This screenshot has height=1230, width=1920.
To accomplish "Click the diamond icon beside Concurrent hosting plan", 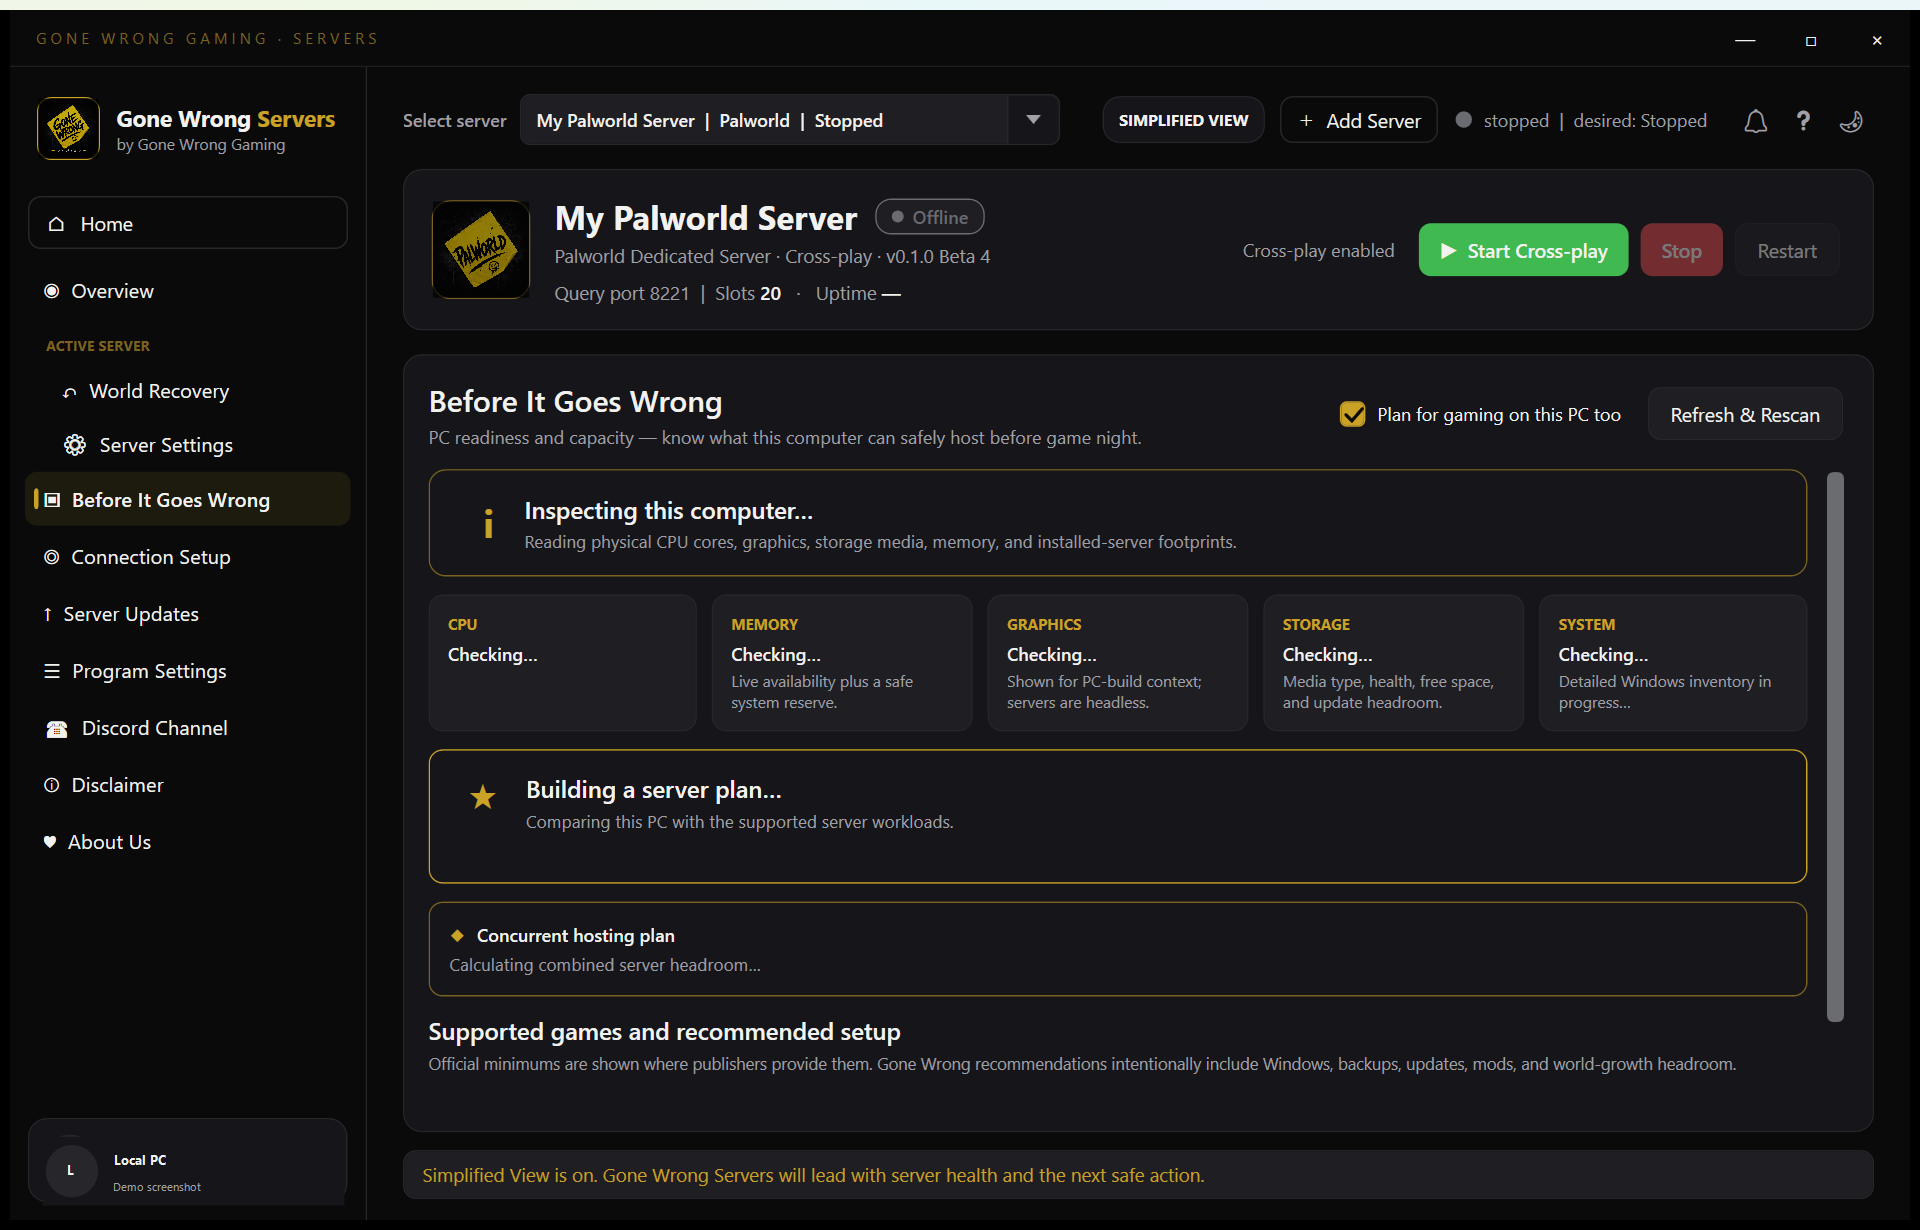I will tap(457, 935).
